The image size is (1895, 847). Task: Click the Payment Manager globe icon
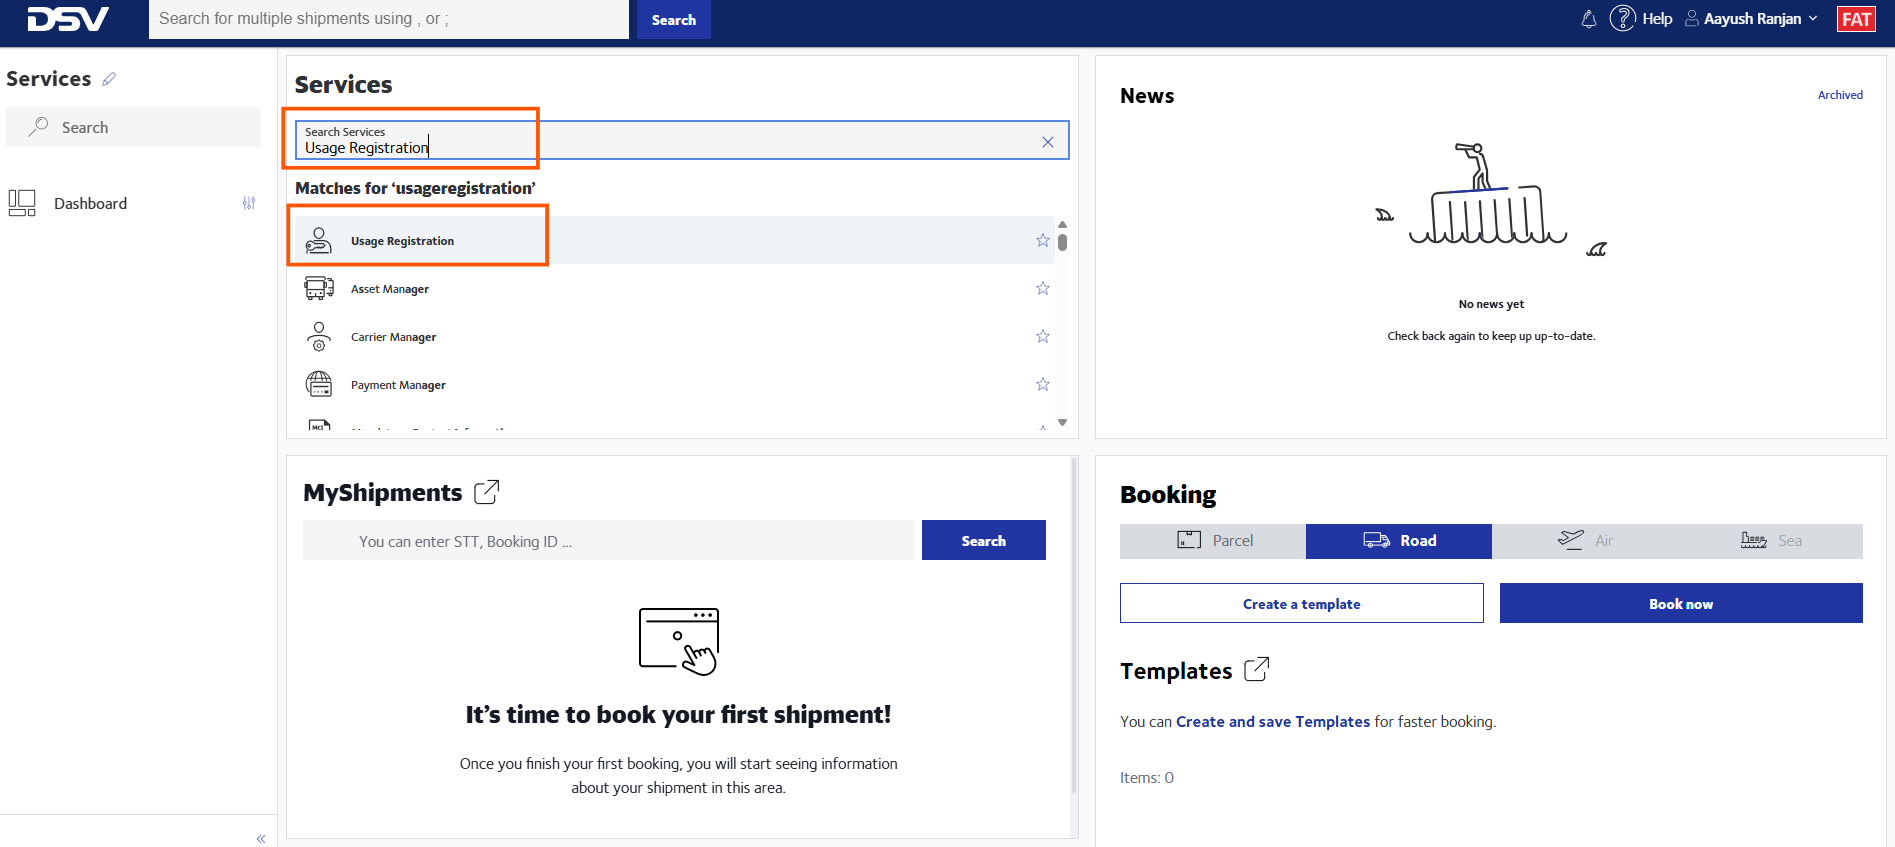coord(319,384)
